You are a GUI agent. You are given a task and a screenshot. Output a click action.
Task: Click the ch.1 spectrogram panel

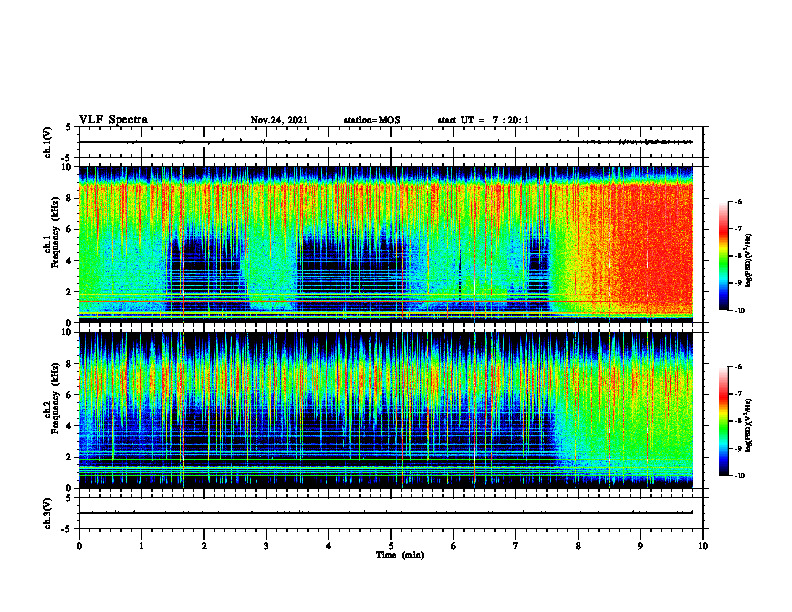[386, 244]
